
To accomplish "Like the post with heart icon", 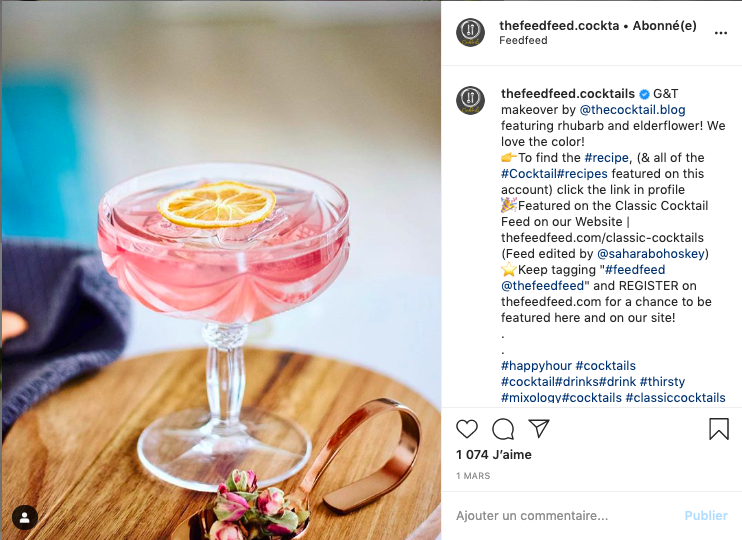I will point(467,429).
